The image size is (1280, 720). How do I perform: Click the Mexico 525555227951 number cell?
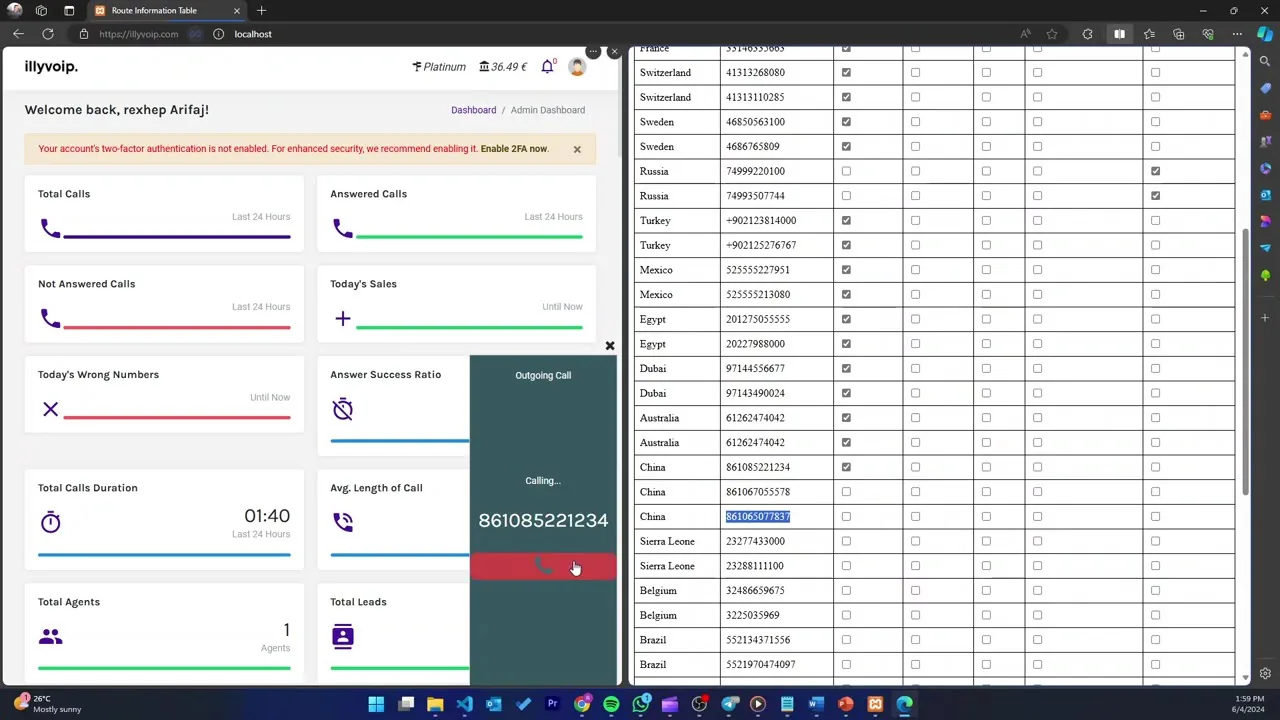(777, 270)
